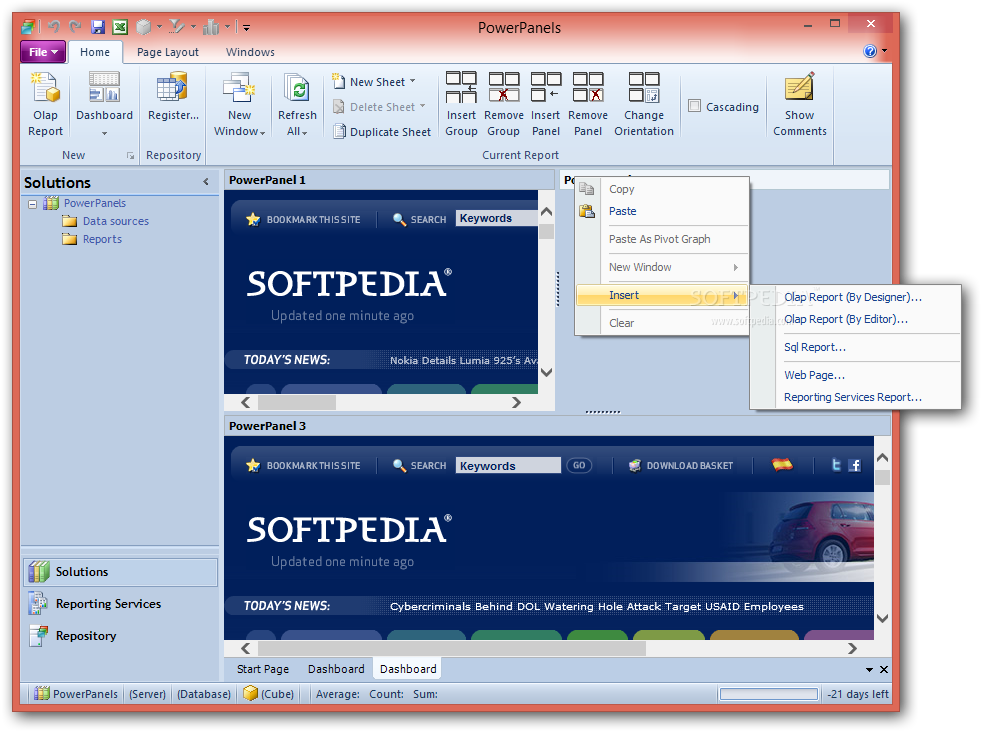Select Olap Report (By Designer) in the submenu

855,297
